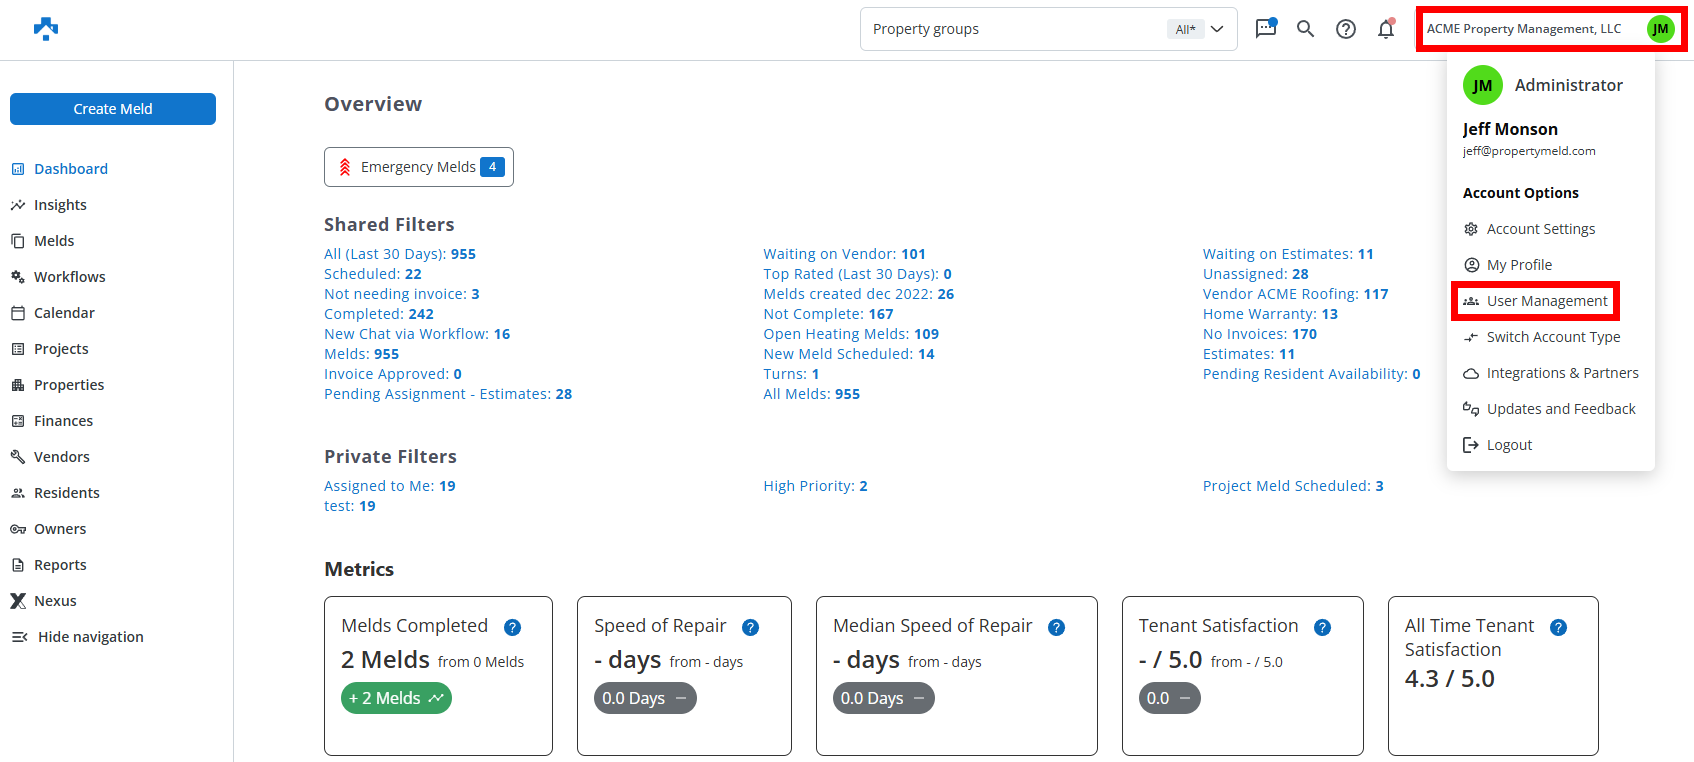Open the Waiting on Vendor filter link

pos(843,254)
